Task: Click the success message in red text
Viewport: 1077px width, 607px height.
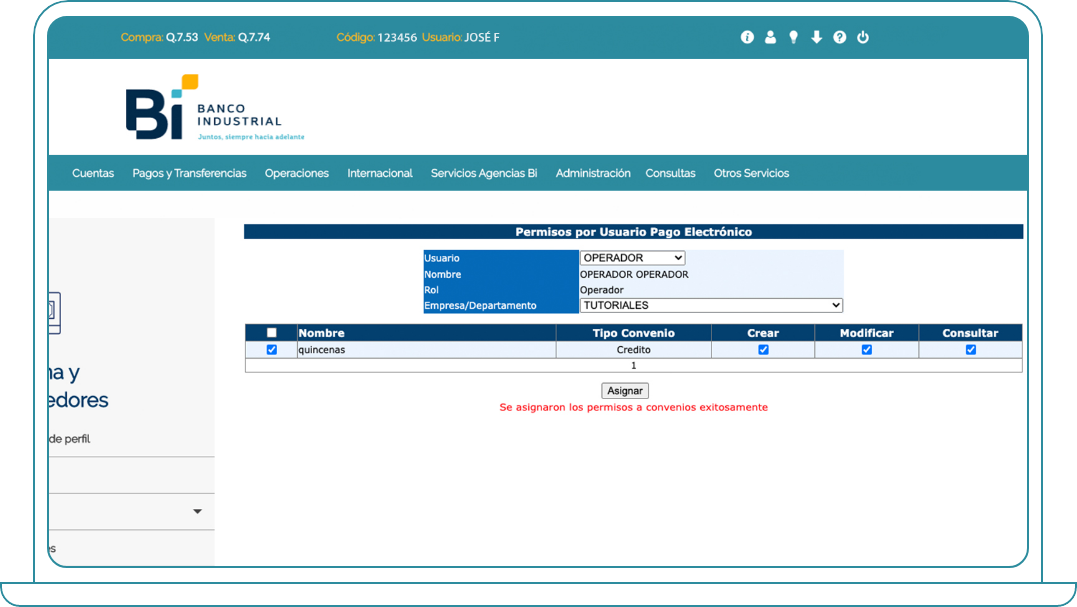Action: [633, 407]
